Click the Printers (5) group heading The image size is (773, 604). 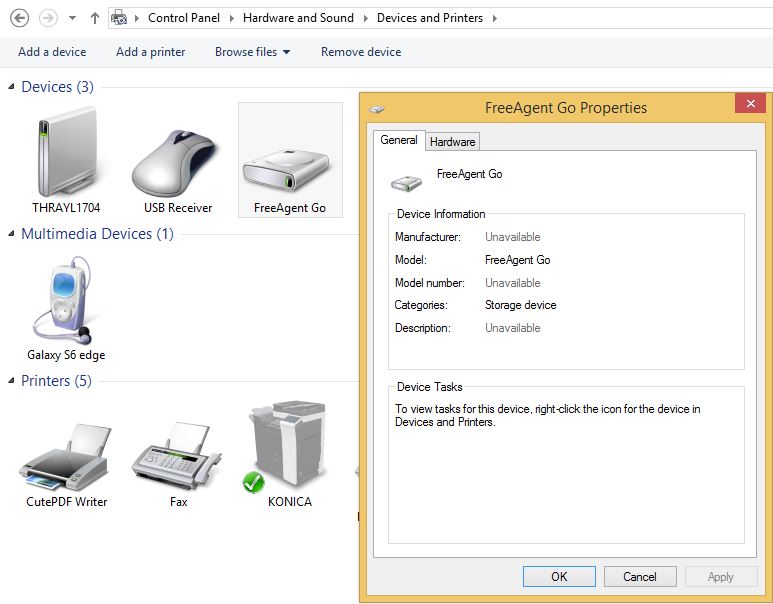[56, 381]
